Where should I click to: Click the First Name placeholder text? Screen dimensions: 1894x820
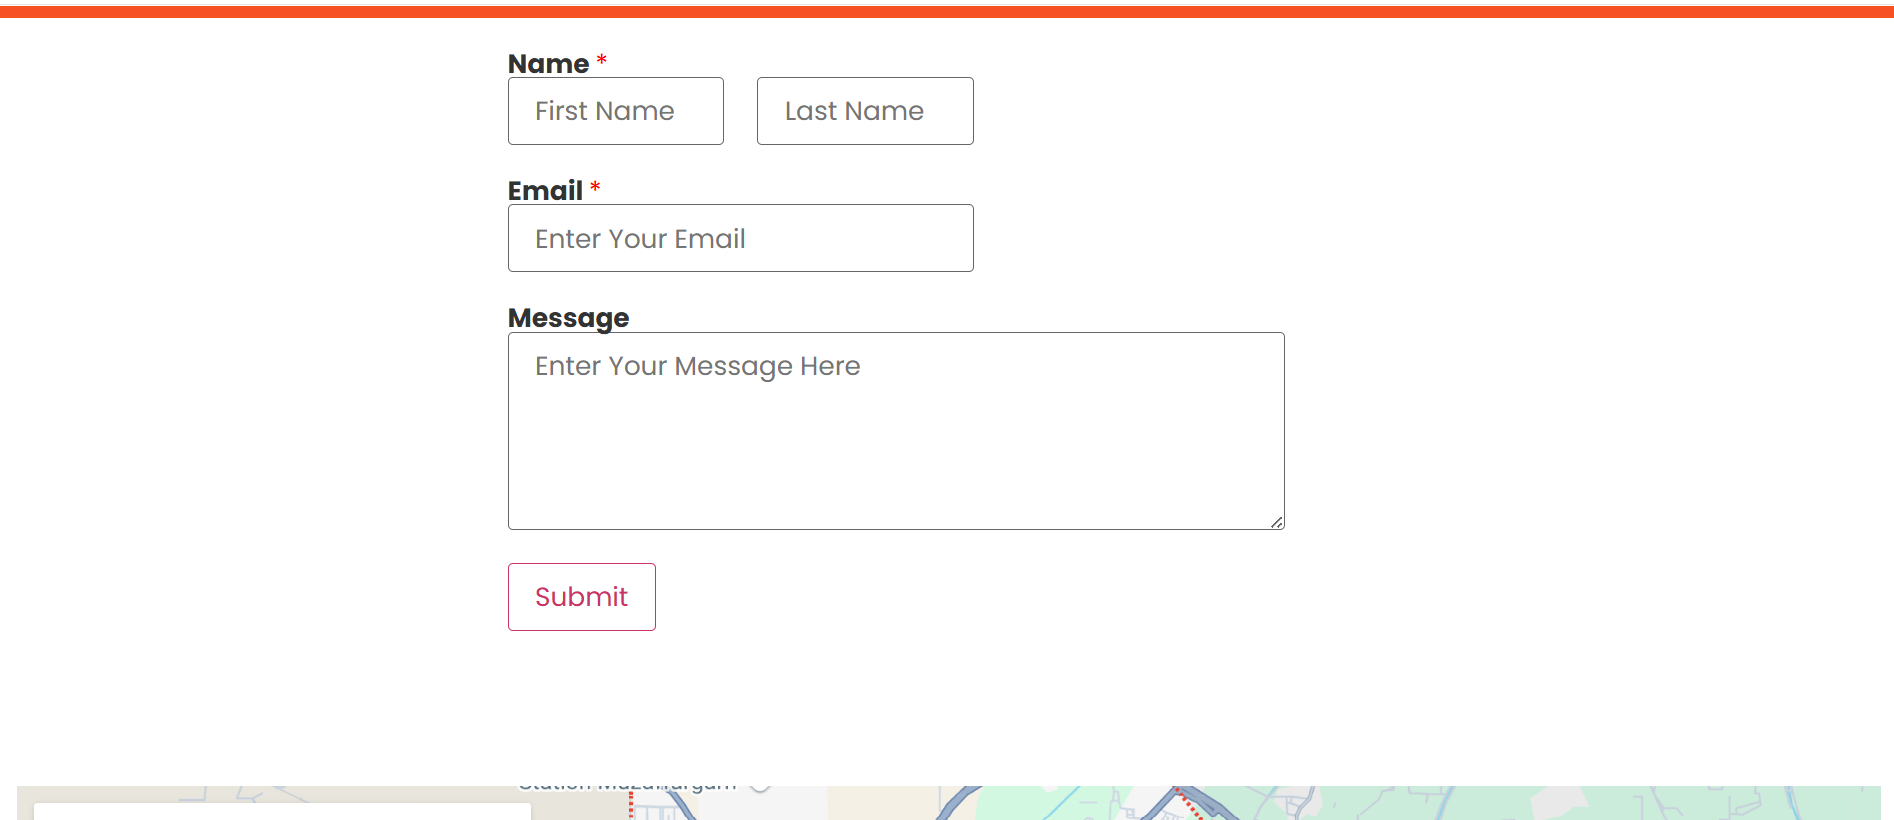pos(605,111)
